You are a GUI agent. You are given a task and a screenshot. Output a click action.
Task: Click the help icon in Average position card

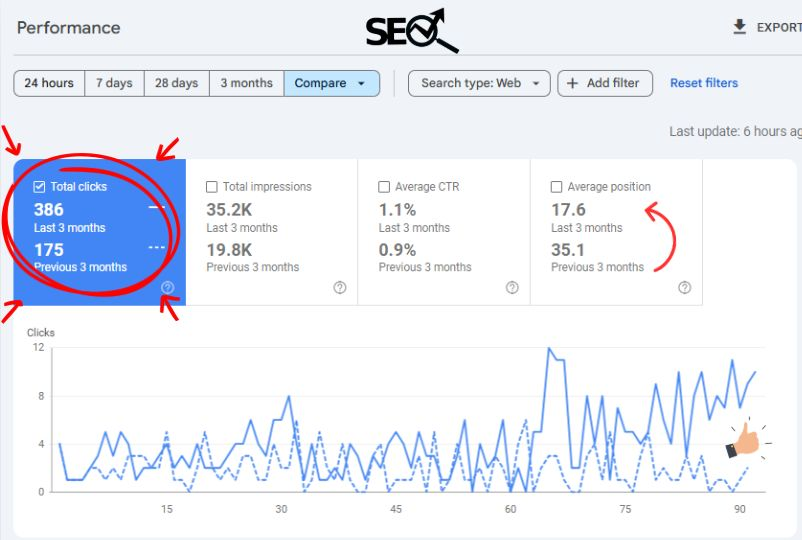click(684, 288)
